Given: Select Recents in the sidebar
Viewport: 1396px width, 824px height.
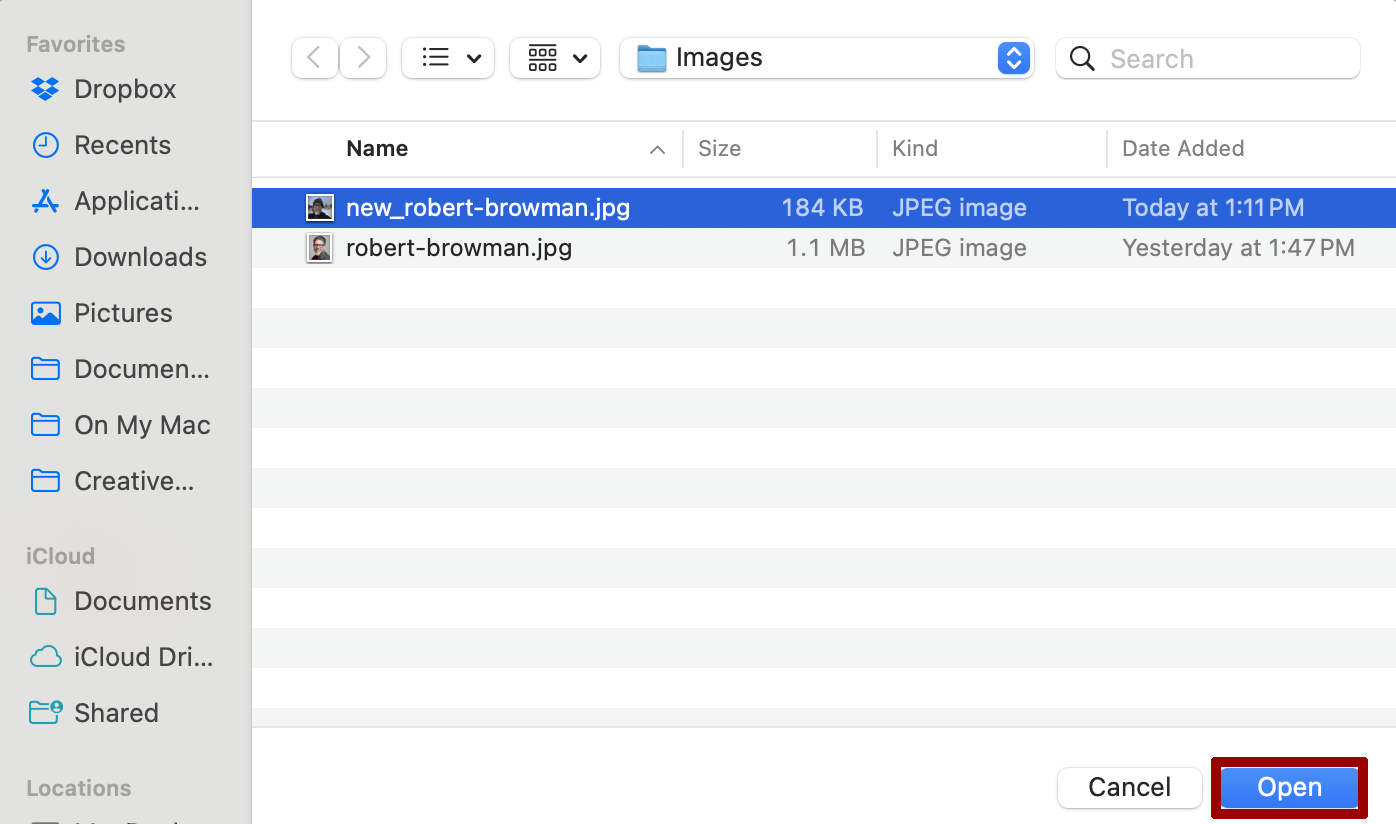Looking at the screenshot, I should (122, 145).
